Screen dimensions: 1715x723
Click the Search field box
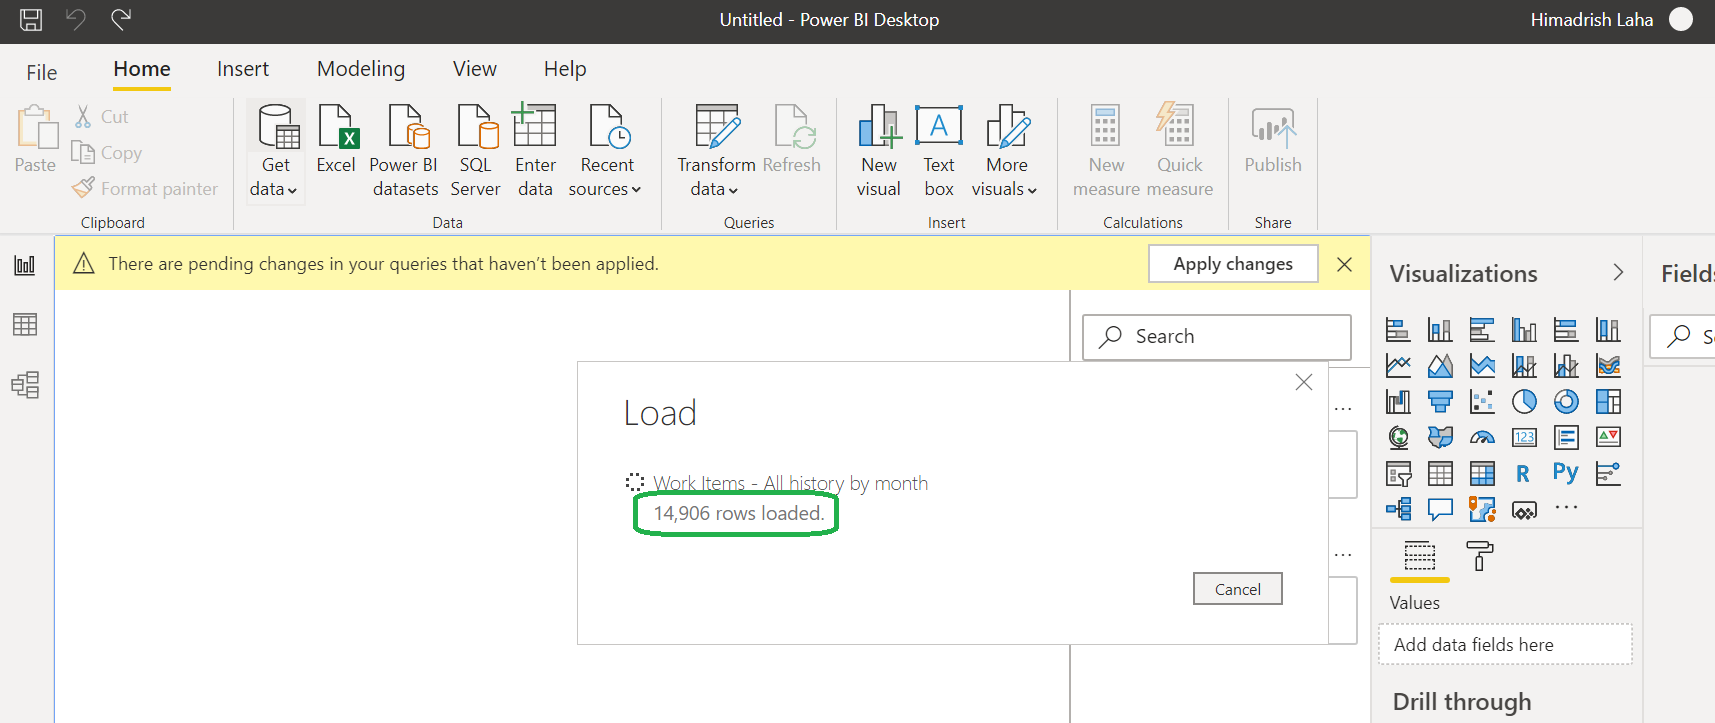coord(1217,337)
